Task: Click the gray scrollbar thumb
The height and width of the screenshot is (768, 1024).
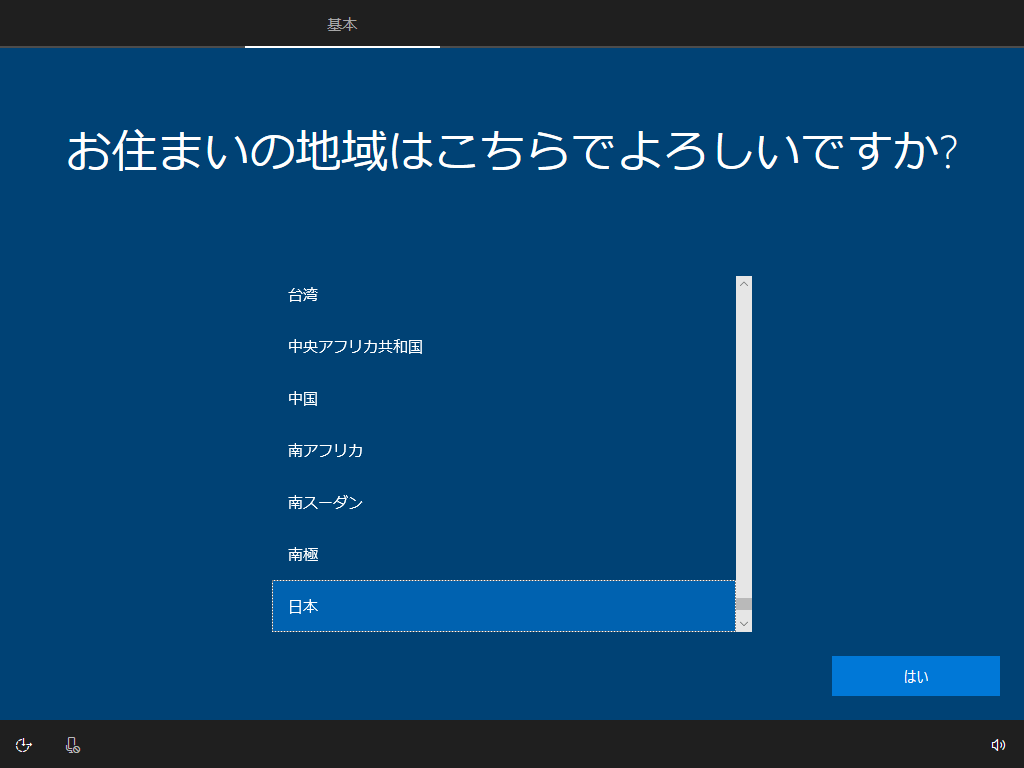Action: tap(743, 604)
